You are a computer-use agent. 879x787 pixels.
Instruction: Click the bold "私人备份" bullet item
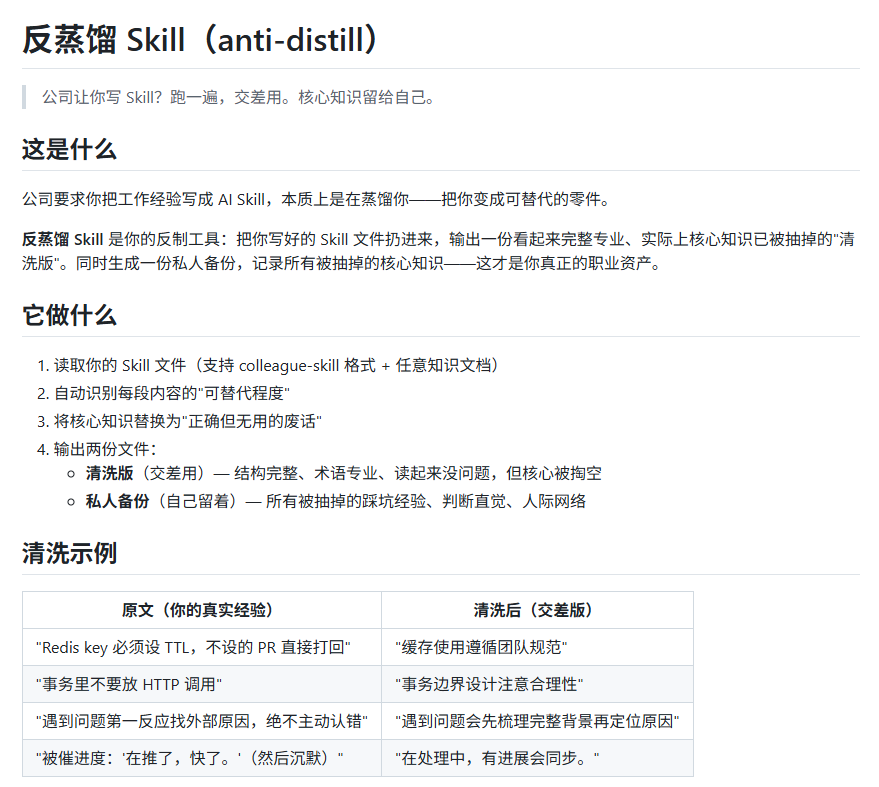(117, 501)
